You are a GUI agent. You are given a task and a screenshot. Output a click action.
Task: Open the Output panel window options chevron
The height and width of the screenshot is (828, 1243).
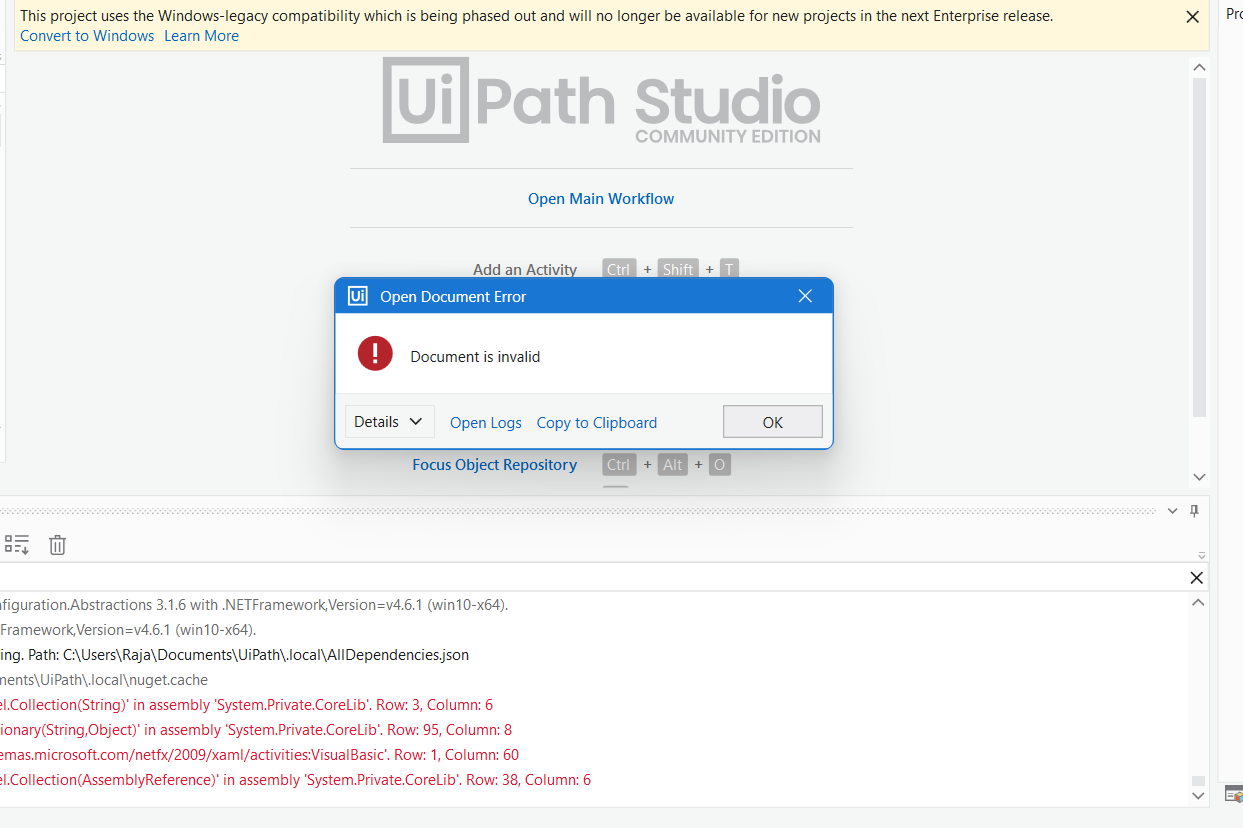(1173, 511)
